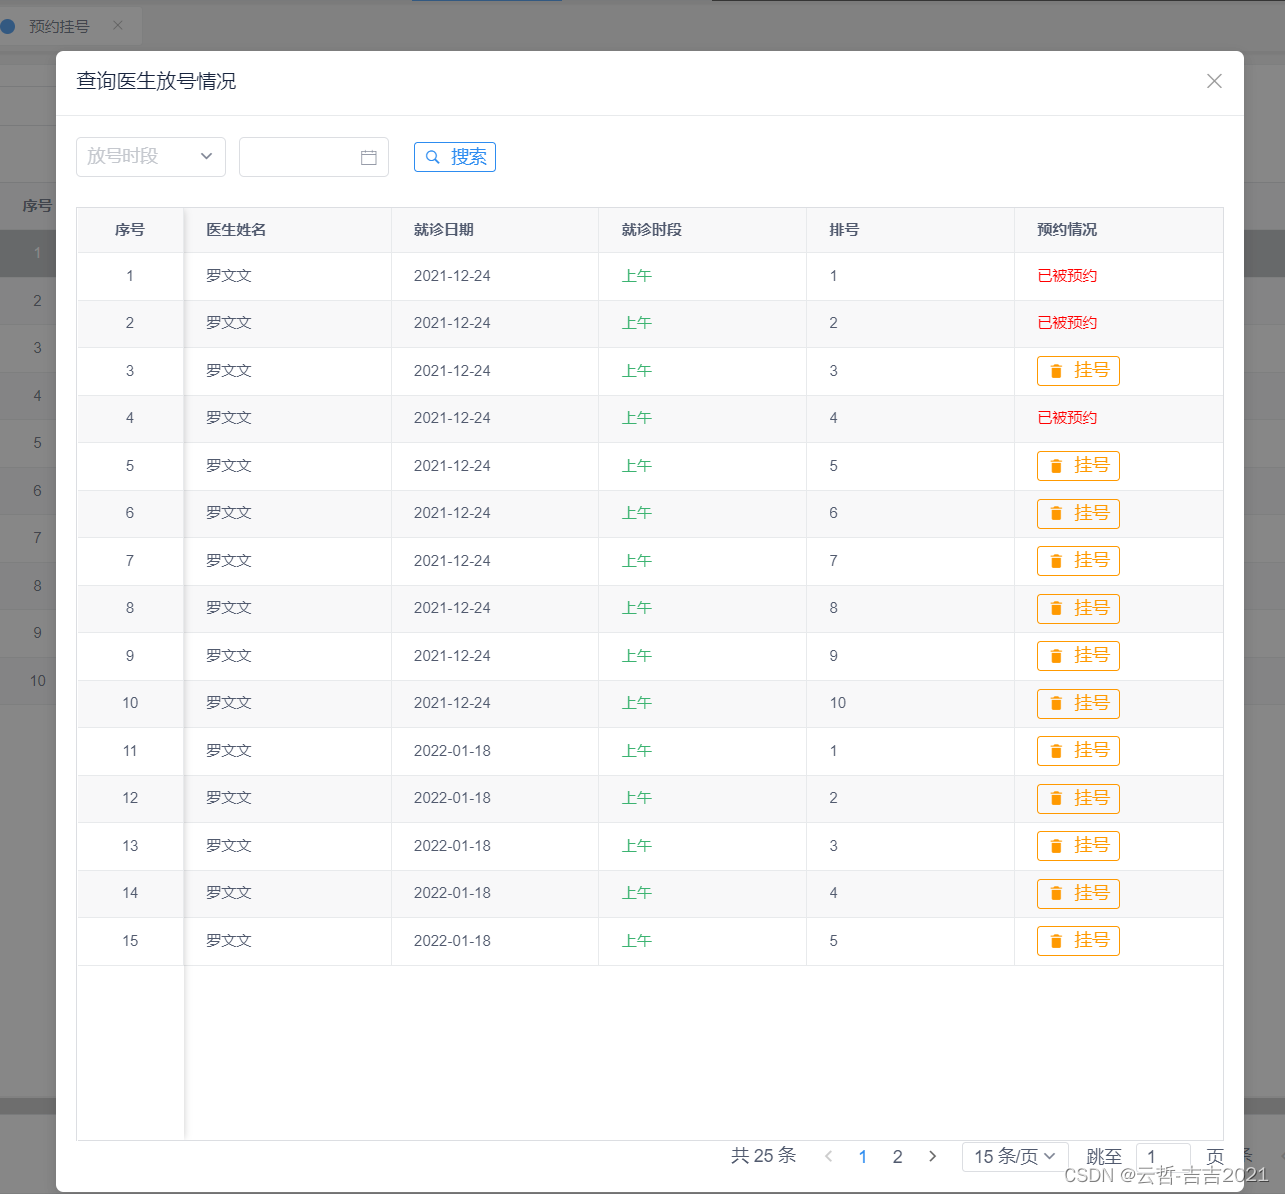This screenshot has width=1285, height=1194.
Task: Click date 2022-01-18 in row 15
Action: 452,941
